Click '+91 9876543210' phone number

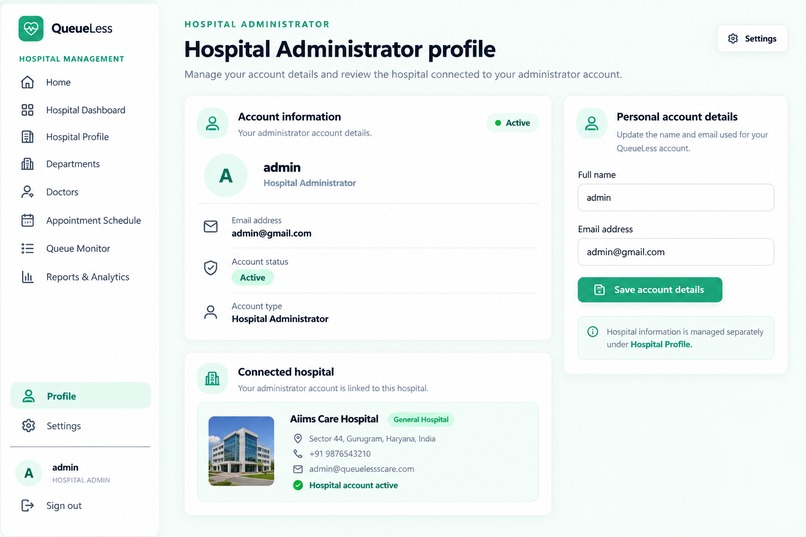(340, 454)
